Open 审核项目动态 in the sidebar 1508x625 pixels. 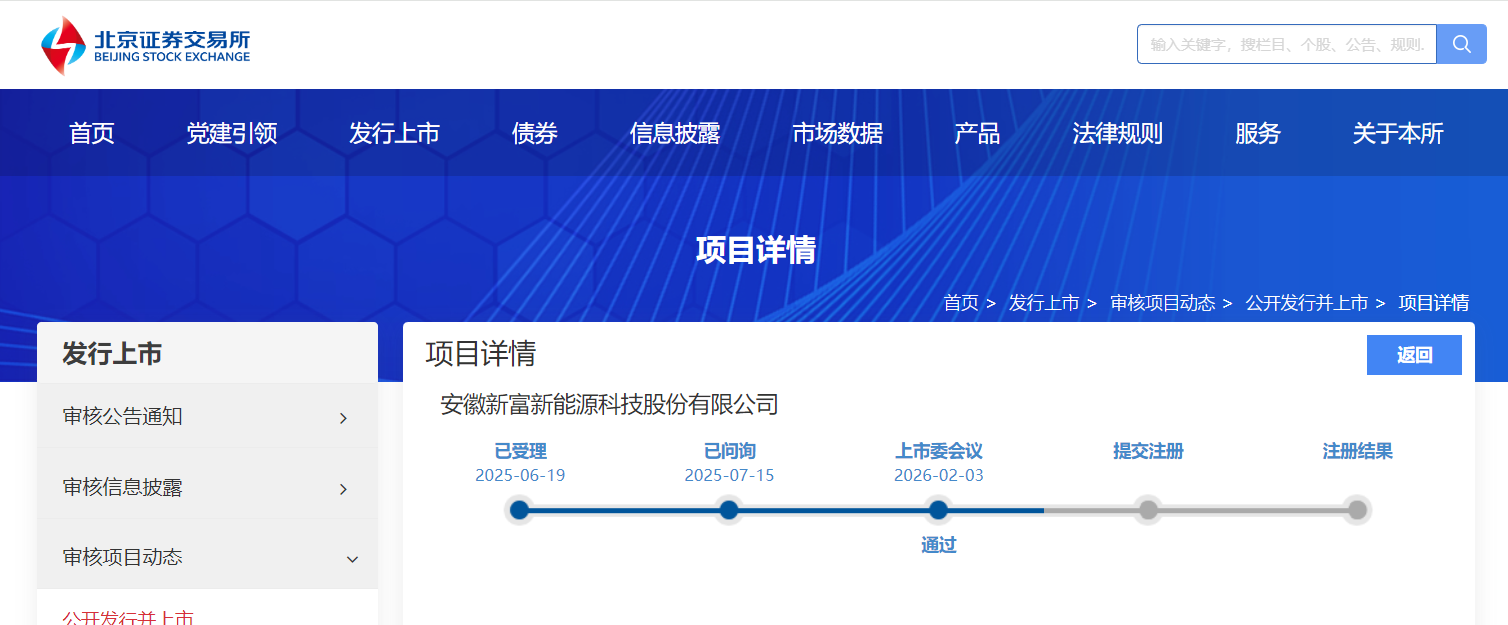point(123,557)
